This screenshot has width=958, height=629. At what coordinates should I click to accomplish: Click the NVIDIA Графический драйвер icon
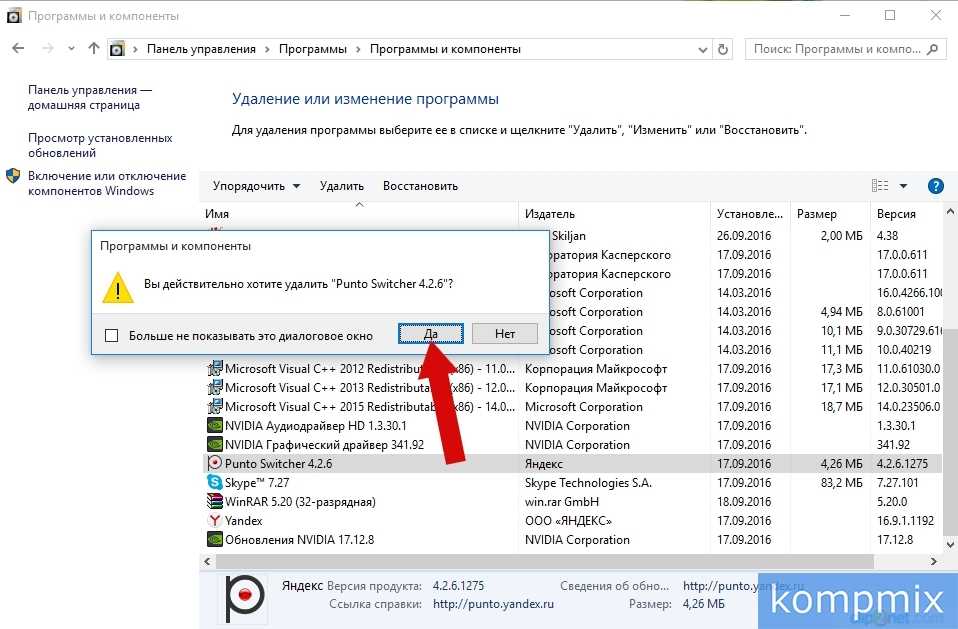214,444
